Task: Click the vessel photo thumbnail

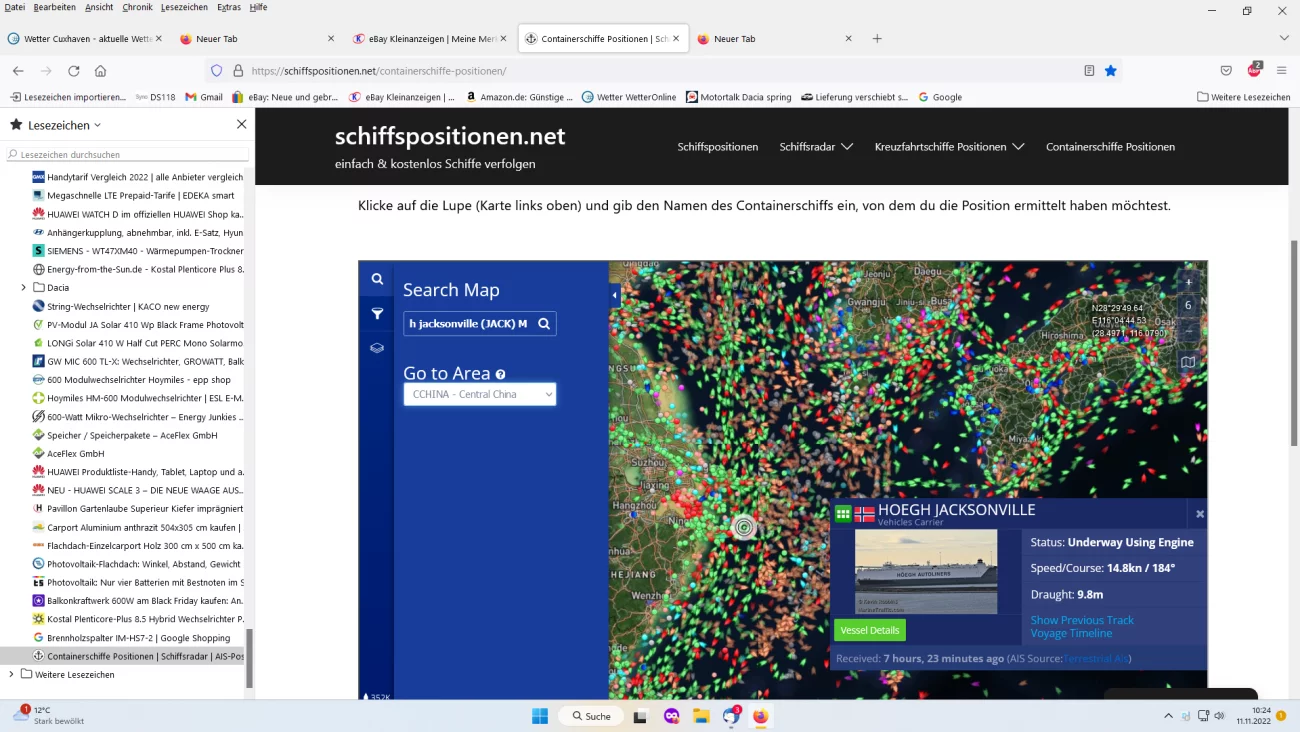Action: [x=926, y=571]
